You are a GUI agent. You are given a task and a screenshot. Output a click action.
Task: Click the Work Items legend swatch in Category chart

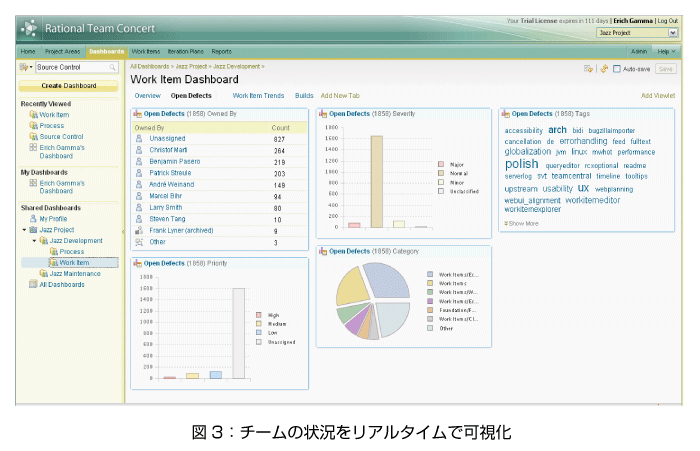coord(430,283)
